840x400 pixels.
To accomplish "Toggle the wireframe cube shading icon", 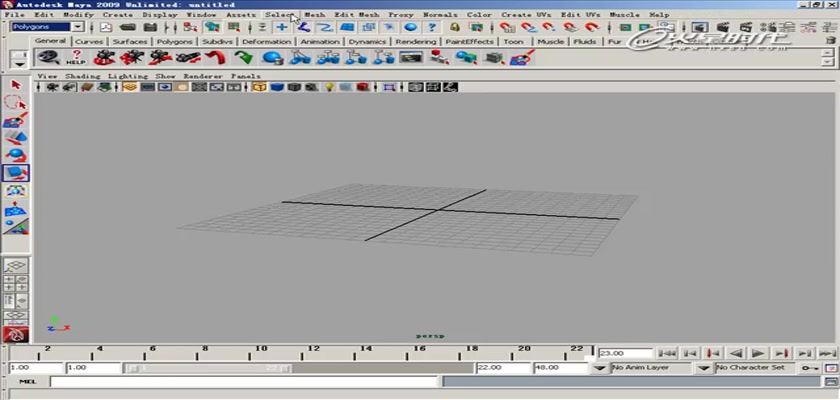I will coord(259,87).
